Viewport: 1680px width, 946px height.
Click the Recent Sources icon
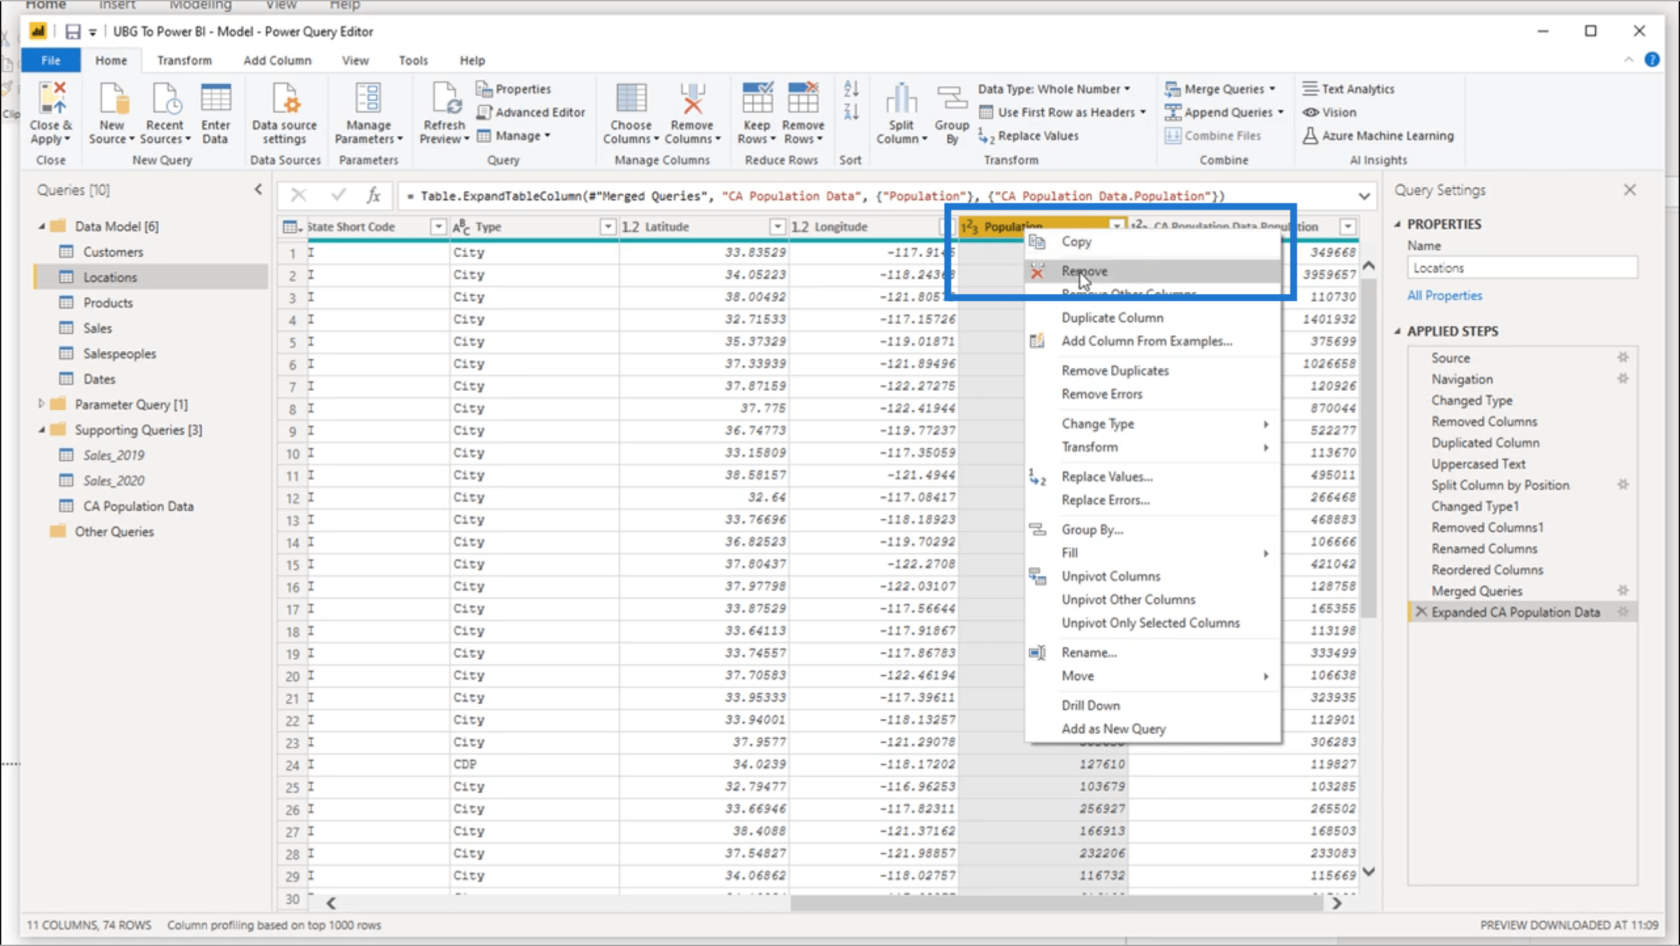pyautogui.click(x=165, y=99)
